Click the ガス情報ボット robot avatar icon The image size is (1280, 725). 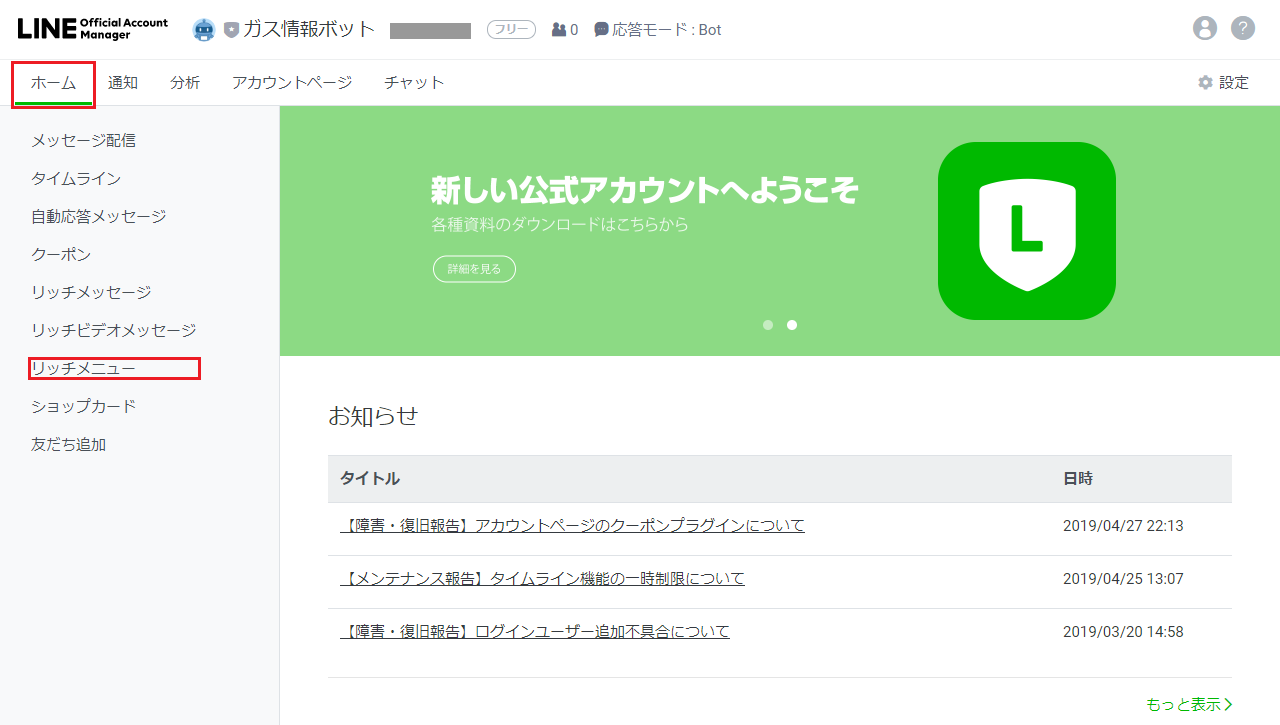click(204, 30)
